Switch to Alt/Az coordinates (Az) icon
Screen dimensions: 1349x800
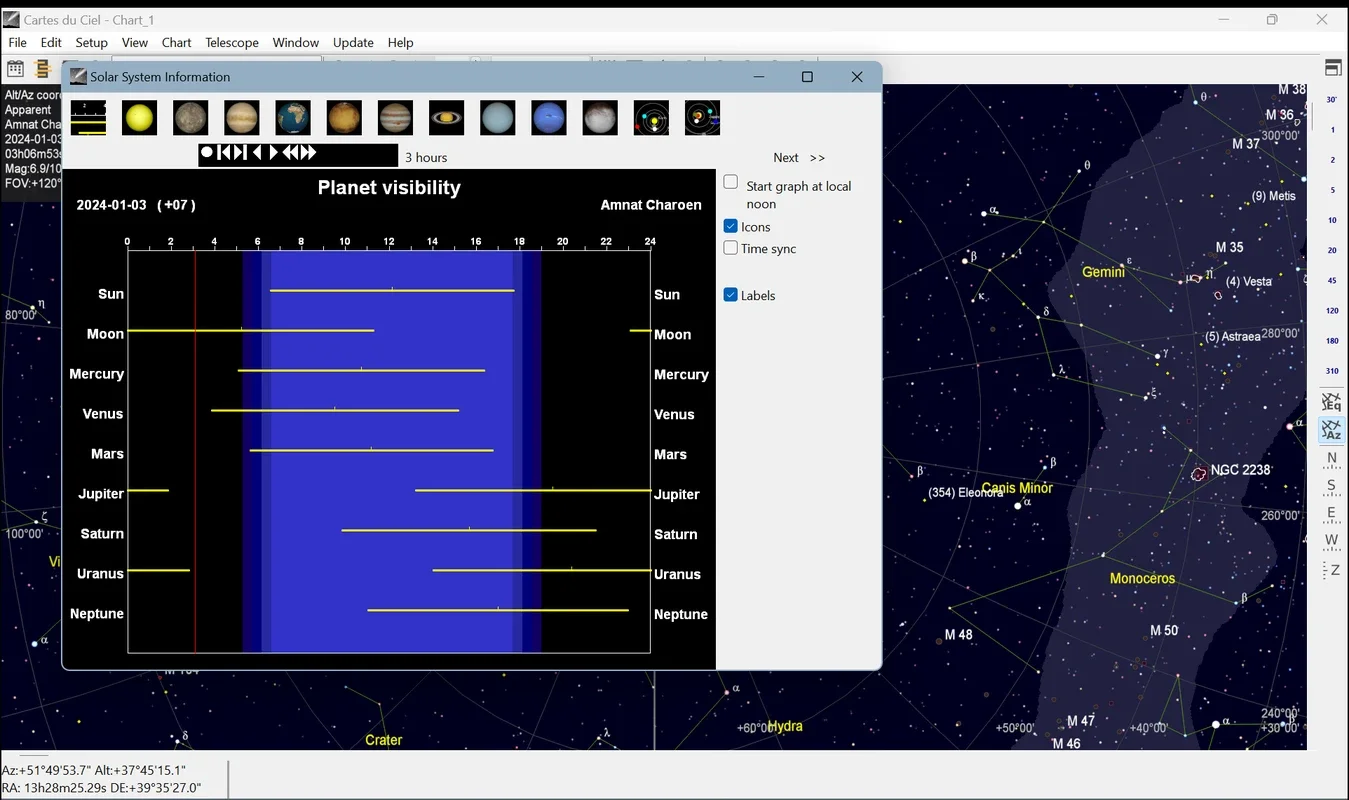pyautogui.click(x=1332, y=430)
